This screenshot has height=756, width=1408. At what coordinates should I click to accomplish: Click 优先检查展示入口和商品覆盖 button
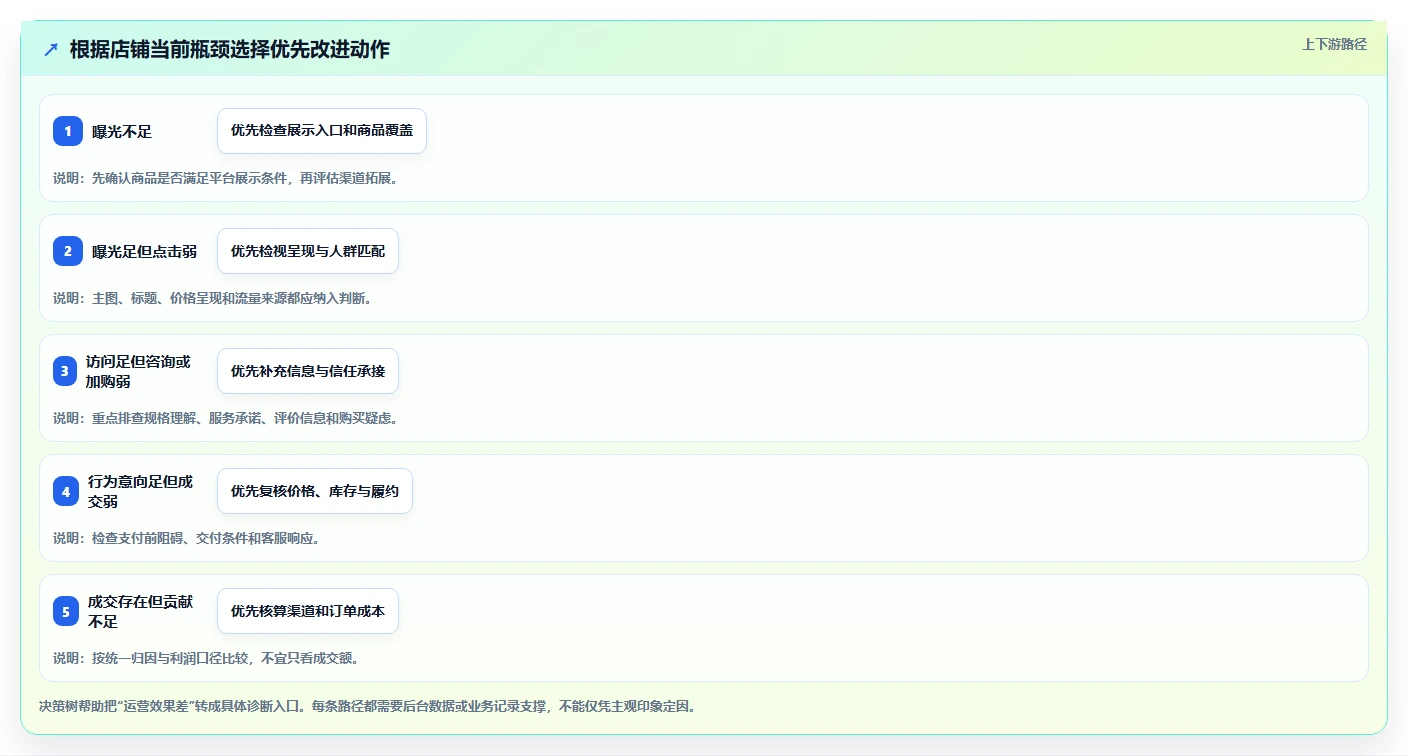322,131
